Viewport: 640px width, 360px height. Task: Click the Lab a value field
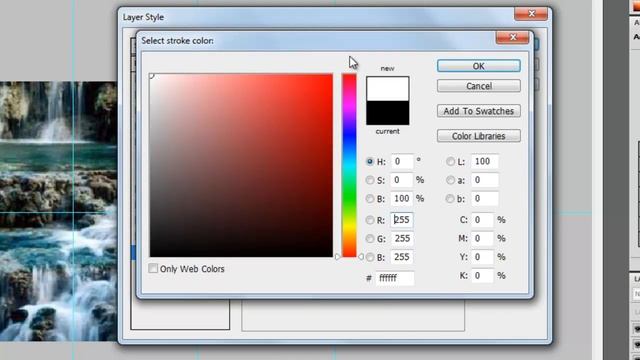click(484, 180)
